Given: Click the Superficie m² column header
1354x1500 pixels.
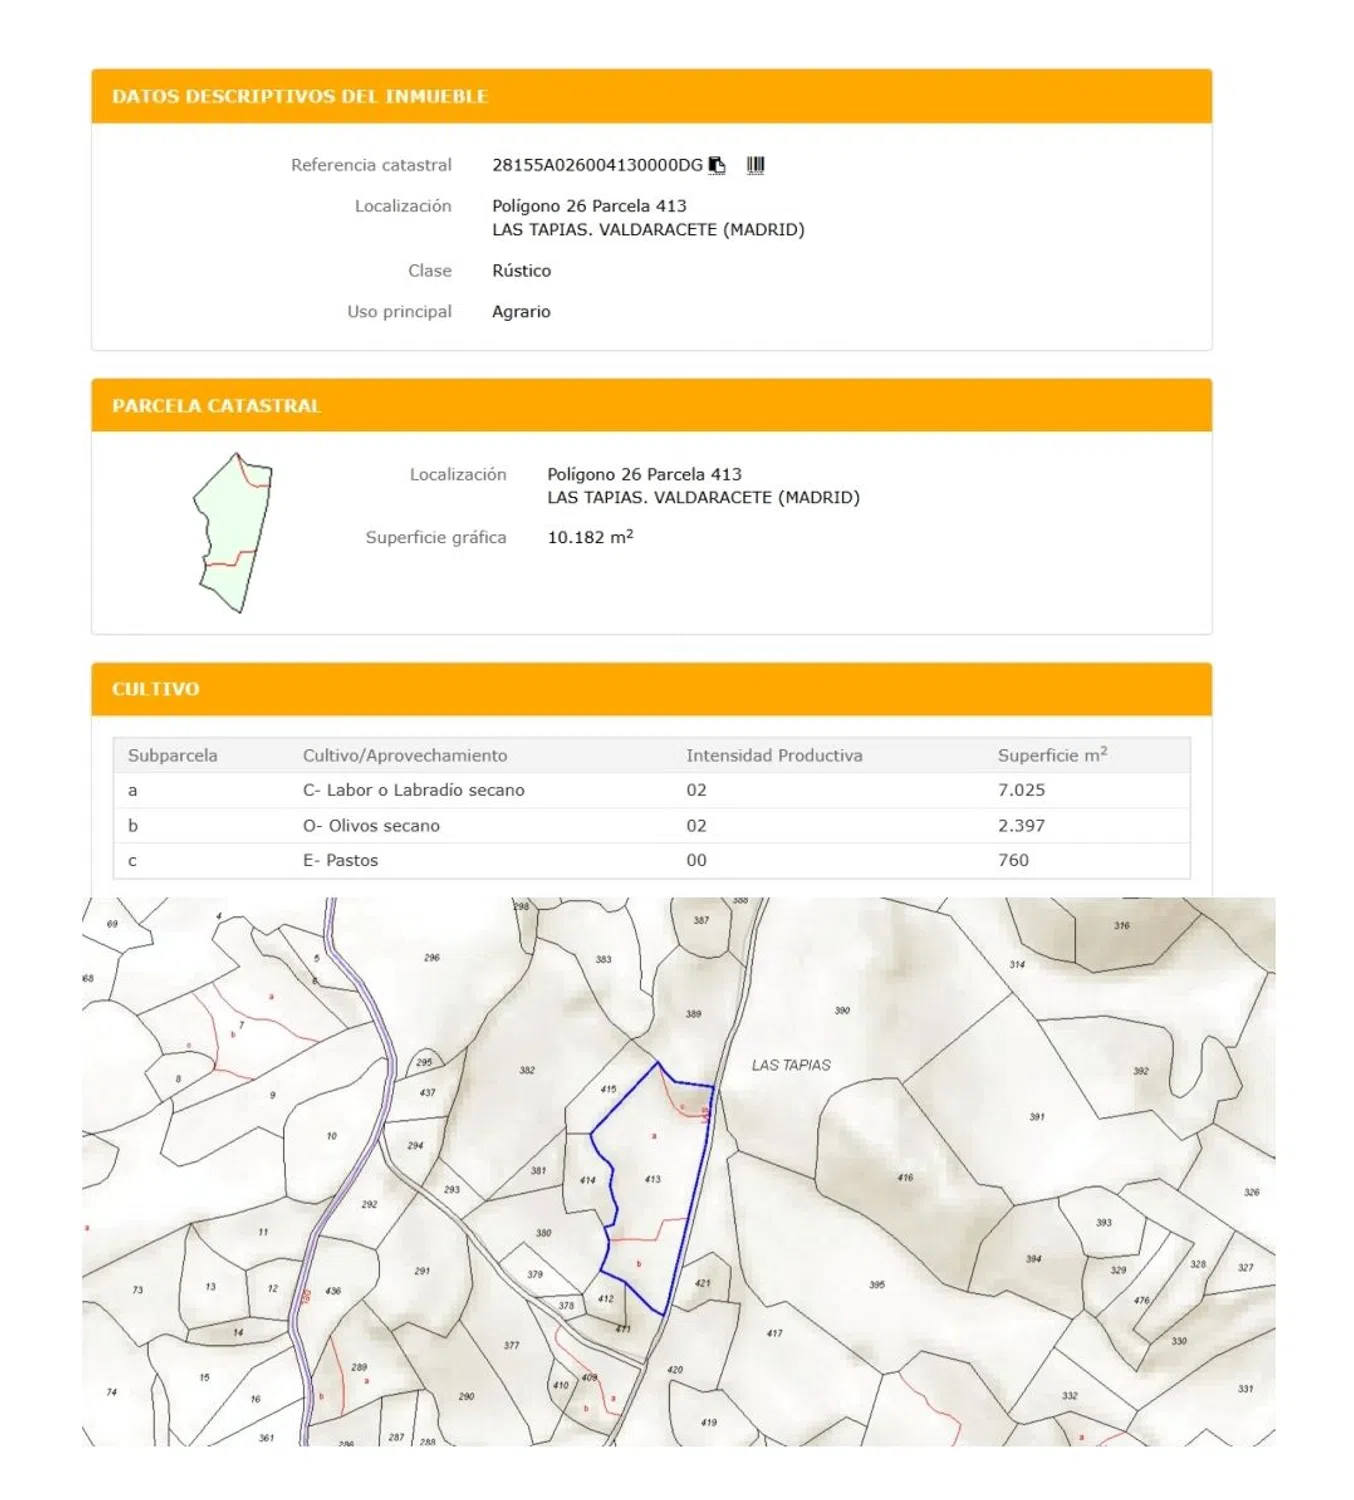Looking at the screenshot, I should point(1052,756).
